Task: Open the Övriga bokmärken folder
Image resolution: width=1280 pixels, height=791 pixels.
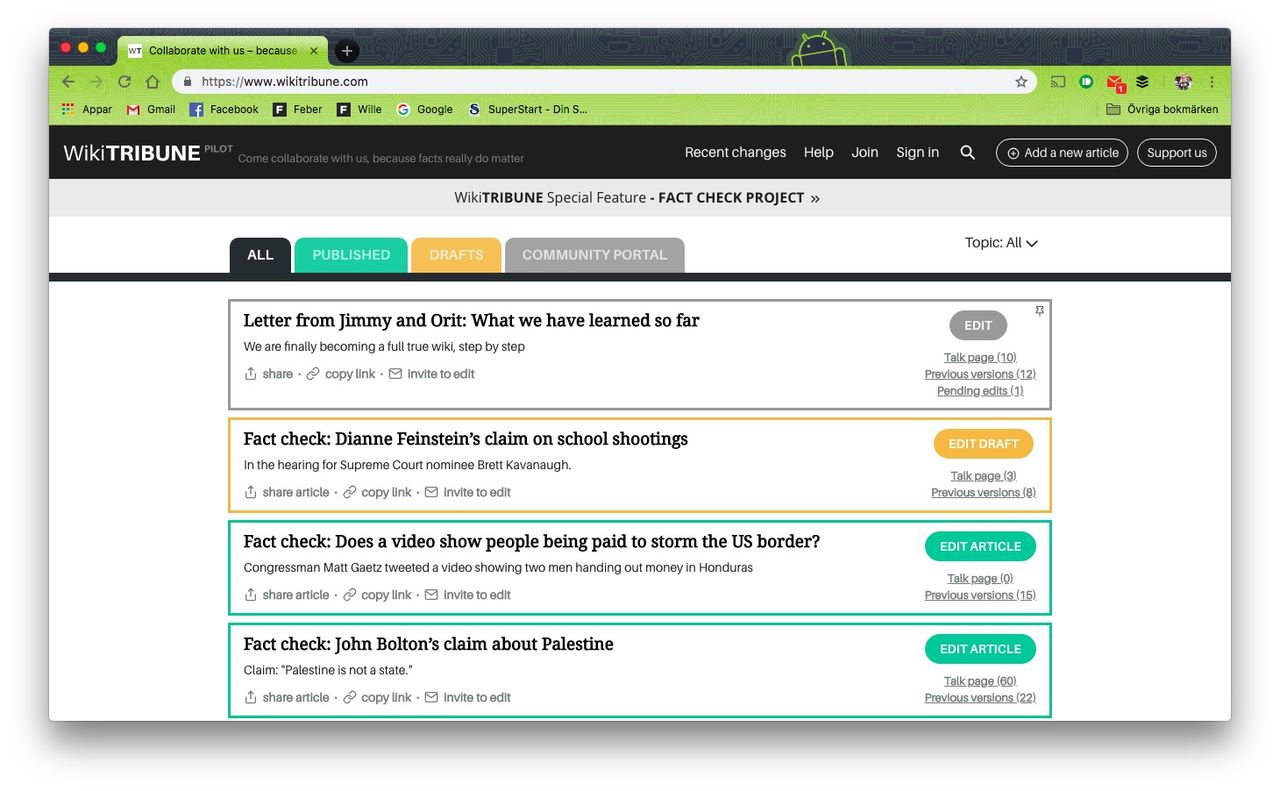Action: click(1162, 110)
